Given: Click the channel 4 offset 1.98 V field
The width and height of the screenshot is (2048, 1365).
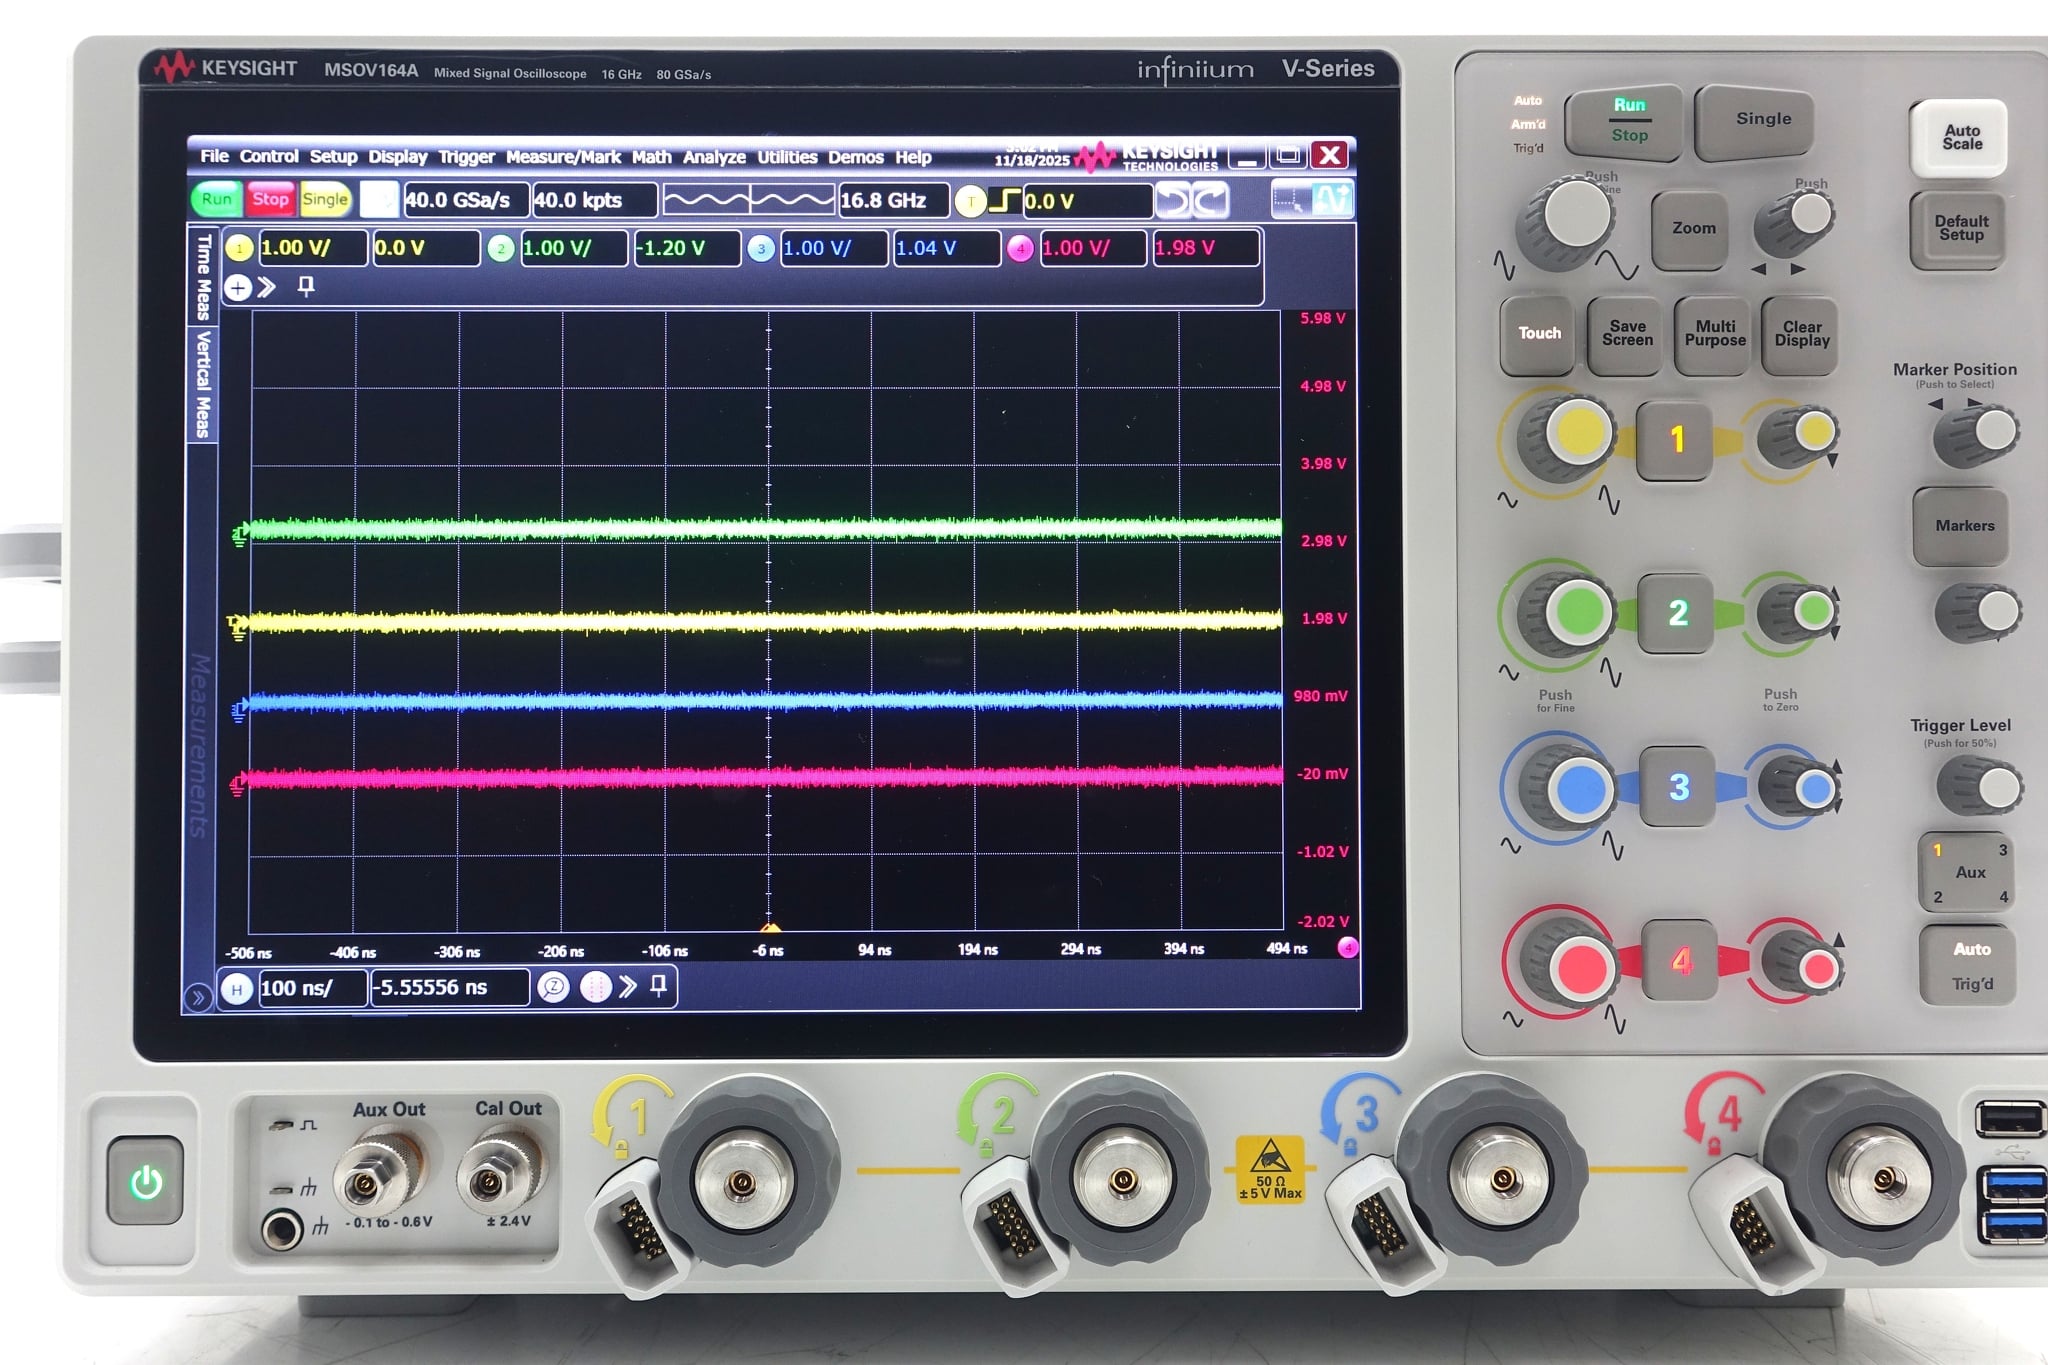Looking at the screenshot, I should point(1205,248).
